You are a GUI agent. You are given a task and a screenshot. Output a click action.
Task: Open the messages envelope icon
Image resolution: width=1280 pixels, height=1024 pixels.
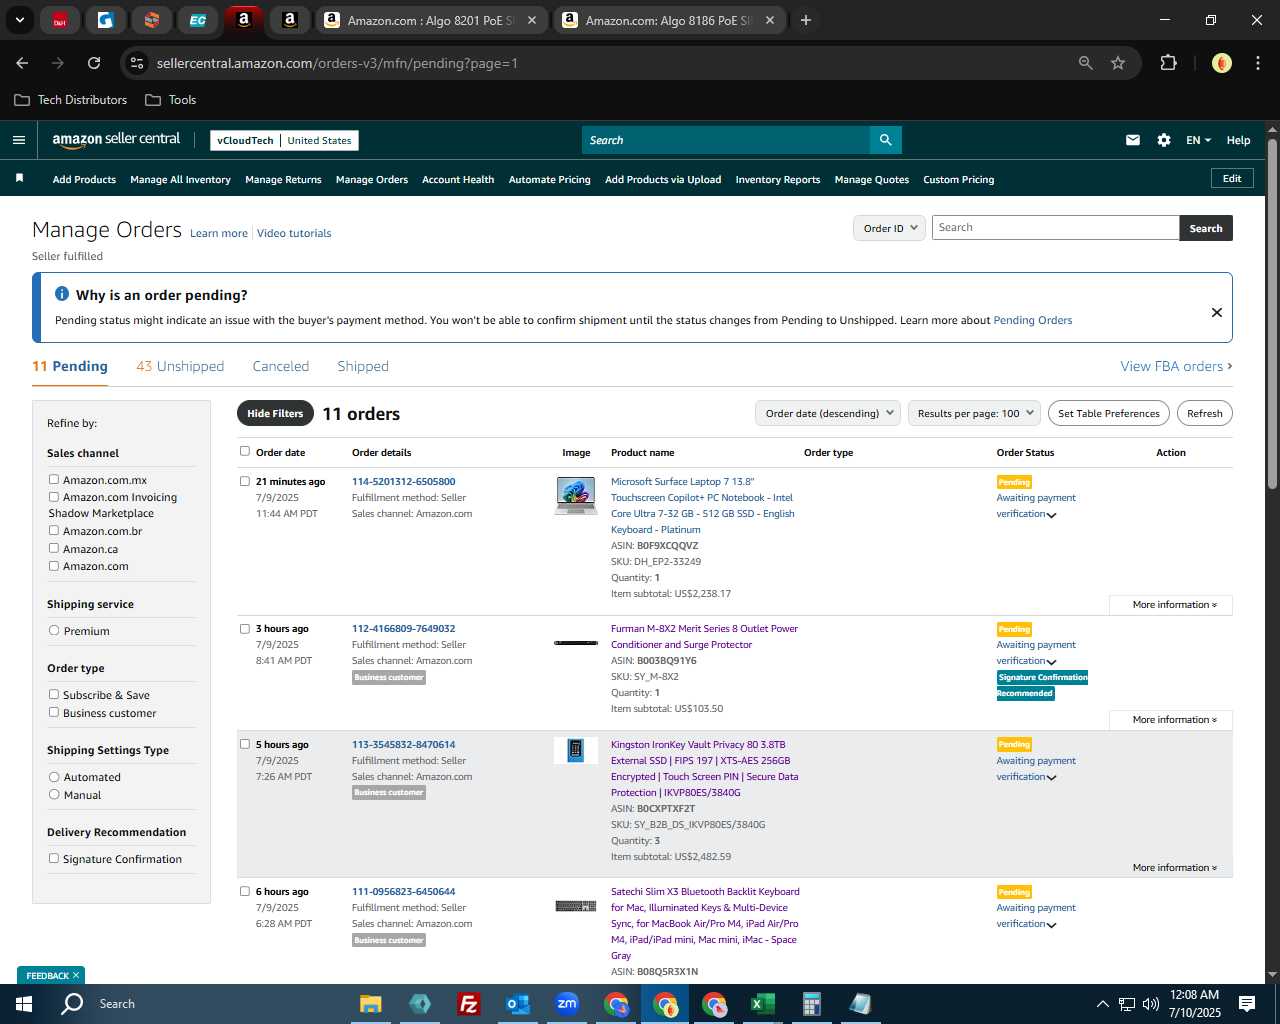[1133, 140]
